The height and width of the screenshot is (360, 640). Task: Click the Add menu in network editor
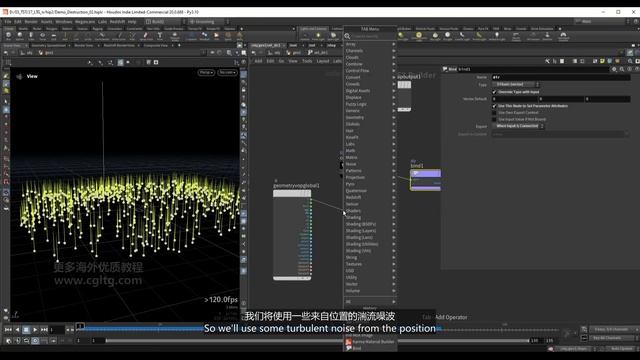click(x=258, y=61)
